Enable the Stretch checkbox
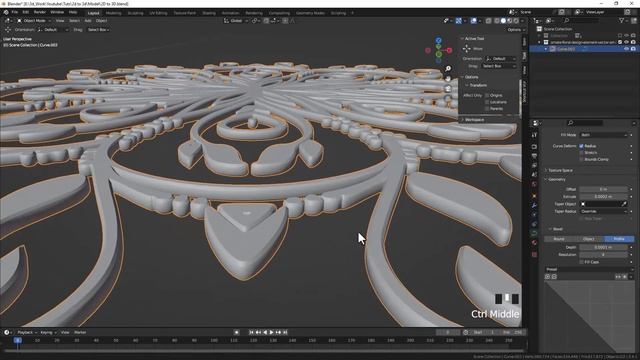The height and width of the screenshot is (360, 640). (581, 153)
